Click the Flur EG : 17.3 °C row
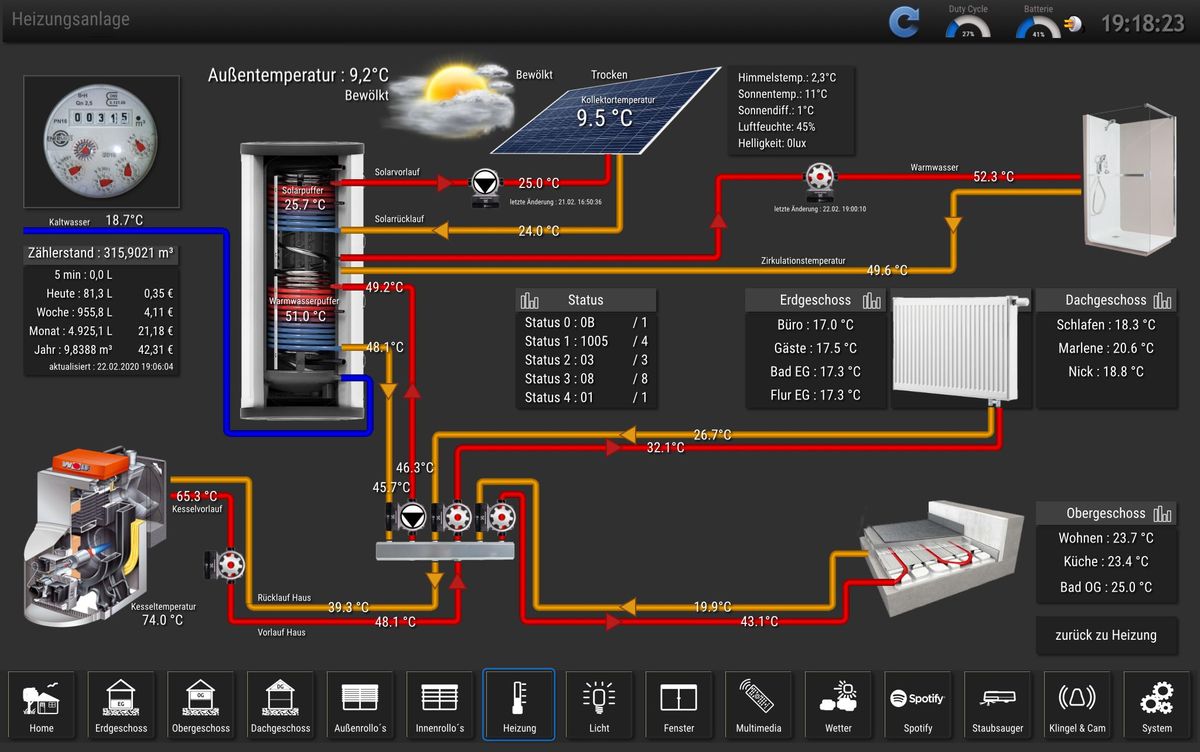 click(x=816, y=395)
